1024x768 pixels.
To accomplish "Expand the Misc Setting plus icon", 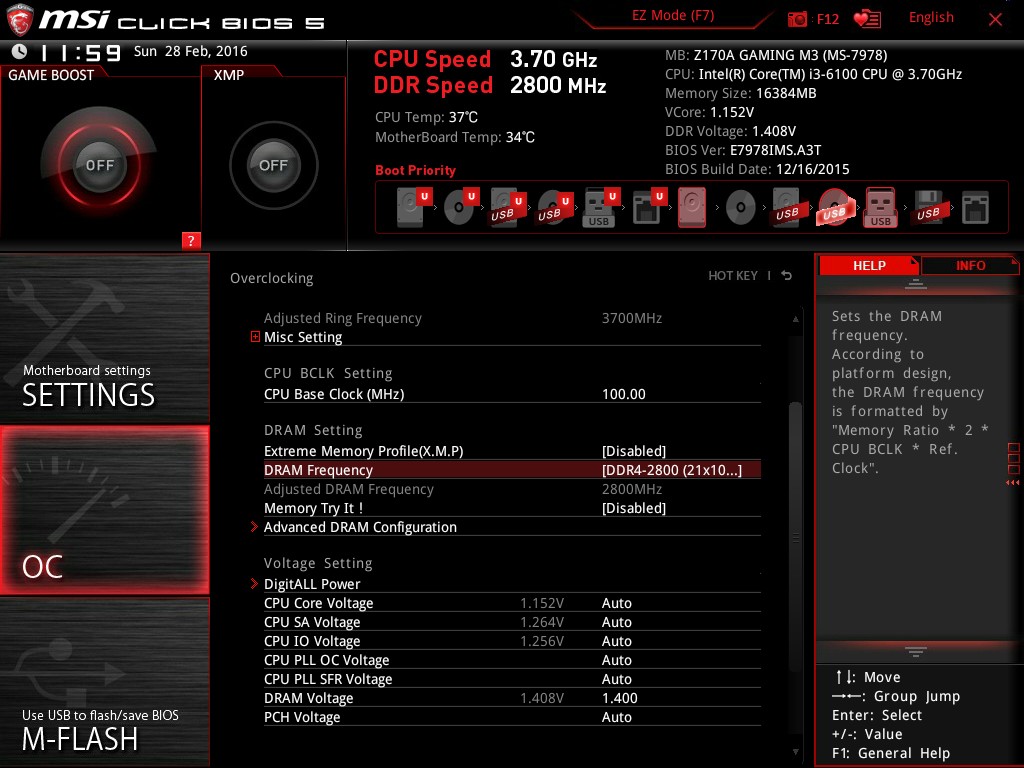I will click(x=255, y=336).
